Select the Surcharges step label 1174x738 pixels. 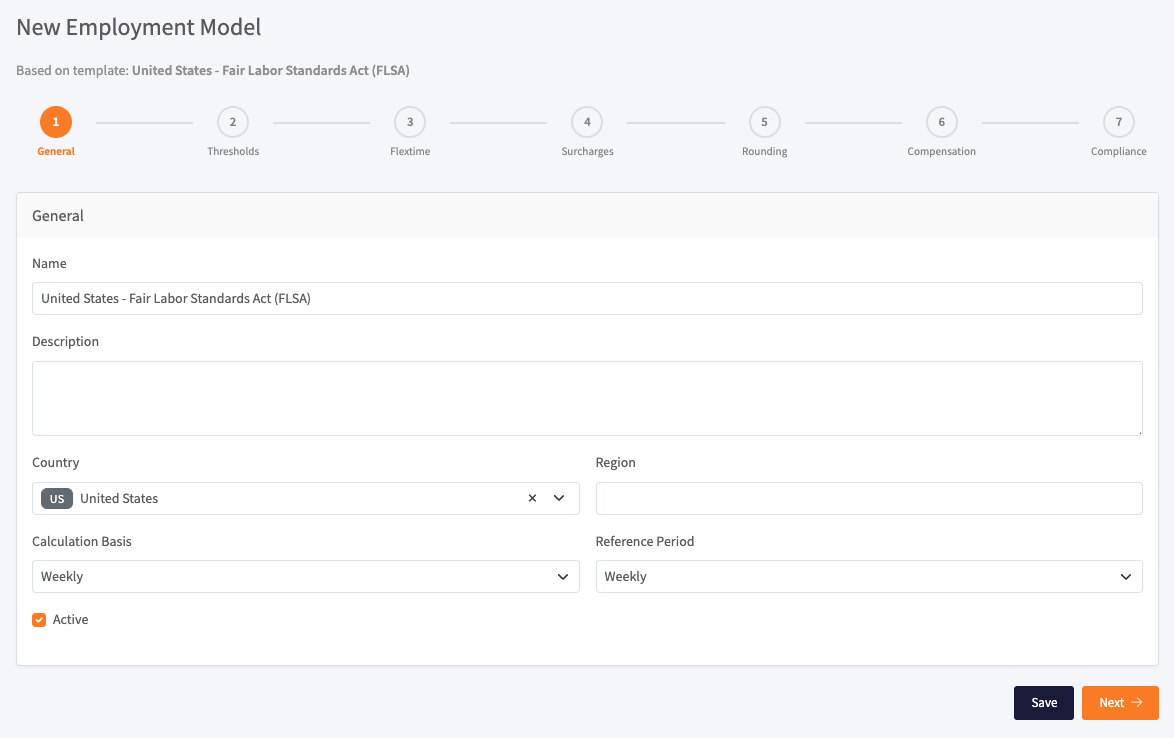[587, 151]
